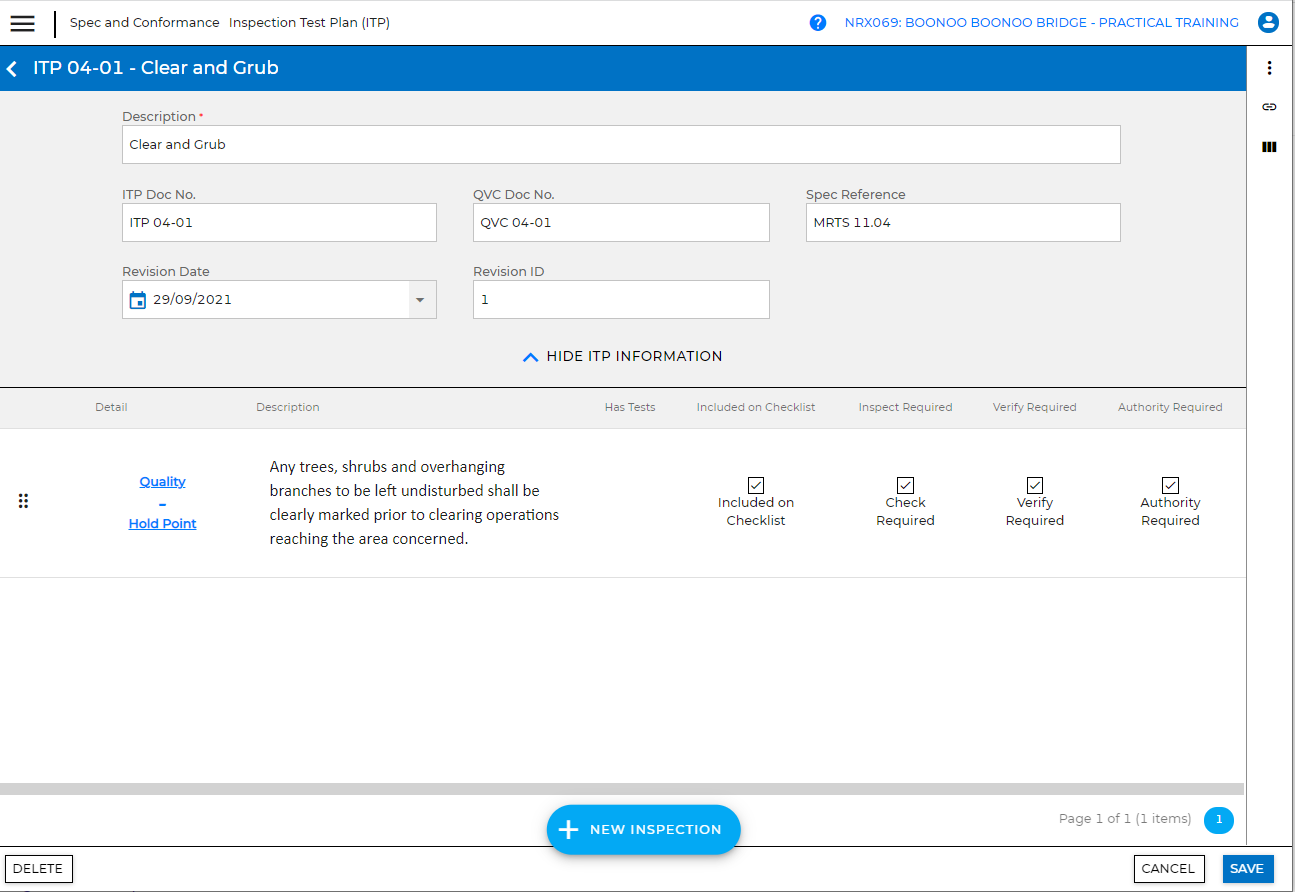Screen dimensions: 1295x892
Task: Click the drag handle on inspection row
Action: click(x=24, y=501)
